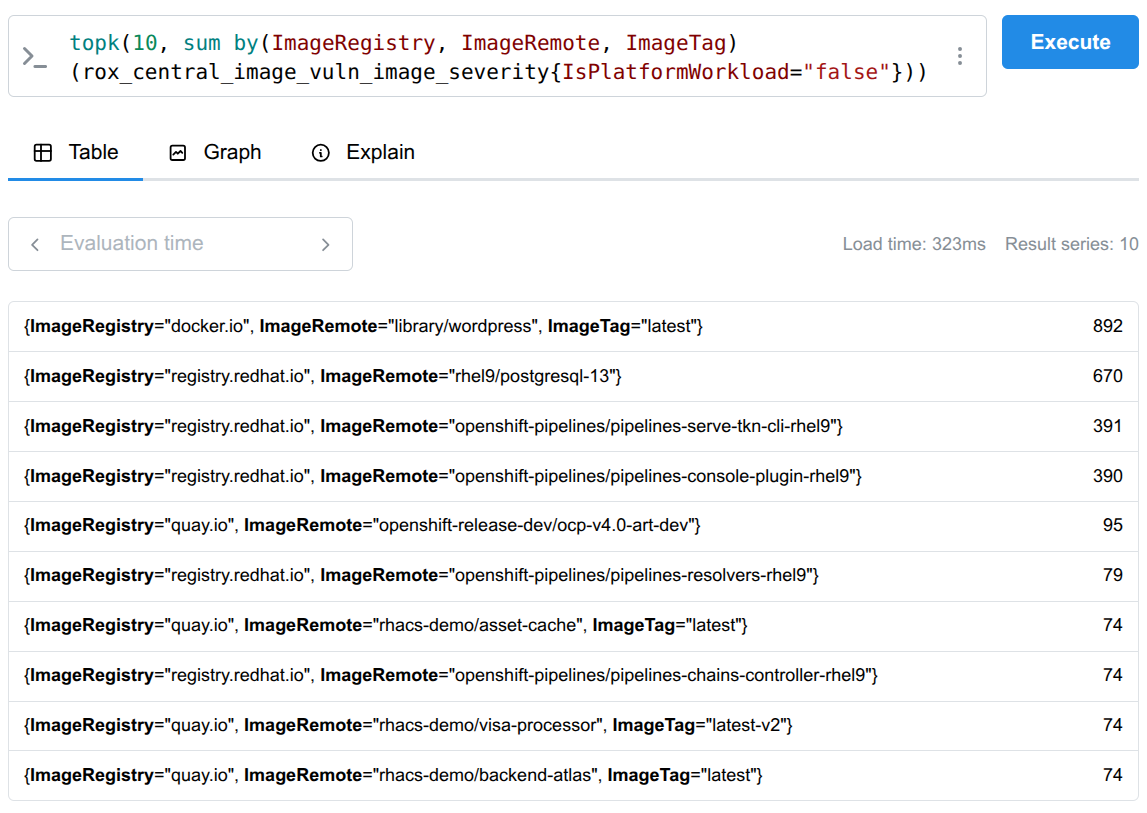Screen dimensions: 1147x813
Task: Click the Table tab grid icon
Action: click(x=43, y=153)
